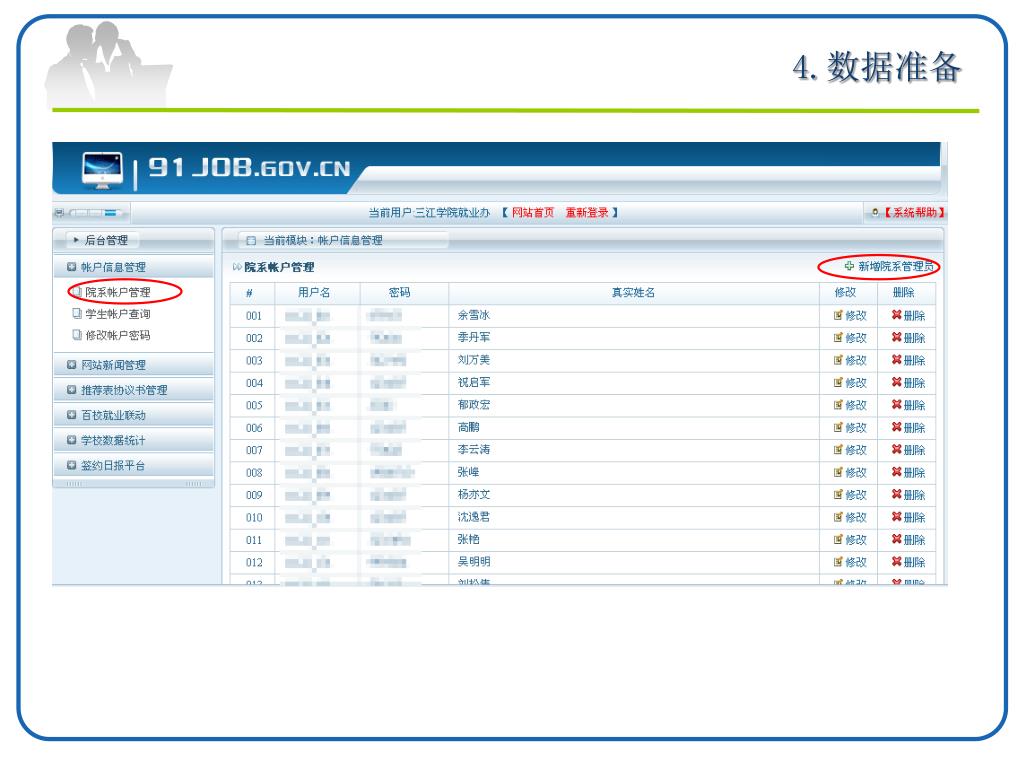Click the 重新登录 link

click(x=587, y=213)
